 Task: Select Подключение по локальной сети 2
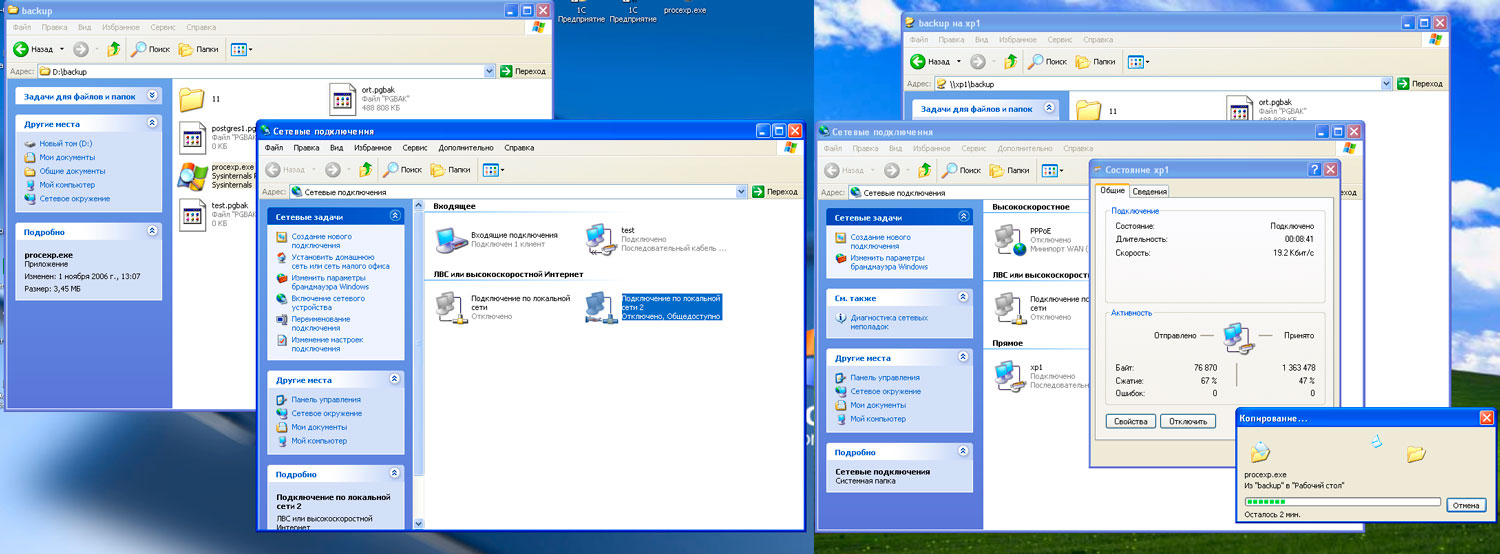601,307
